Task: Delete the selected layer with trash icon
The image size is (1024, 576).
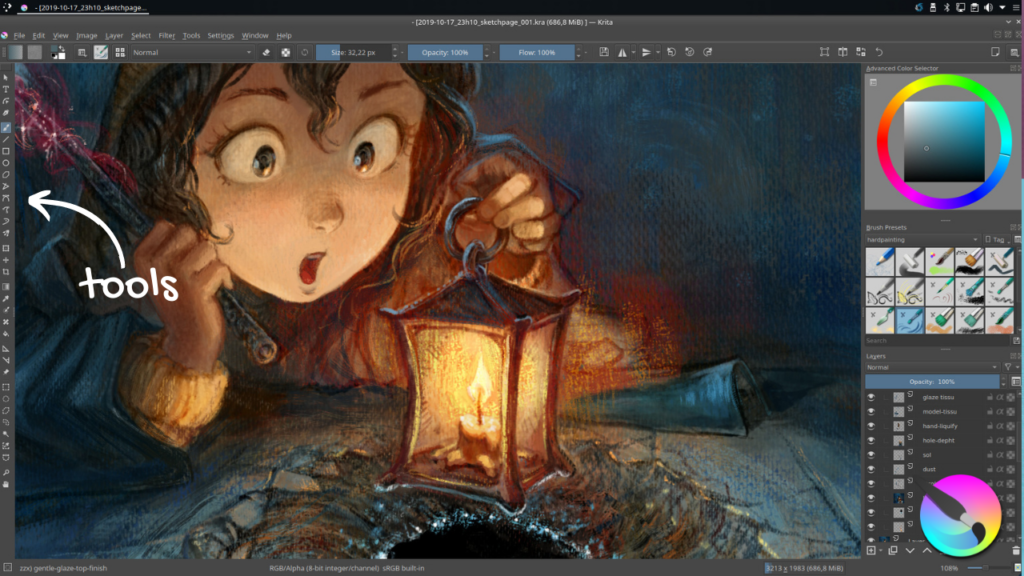Action: click(x=1016, y=551)
